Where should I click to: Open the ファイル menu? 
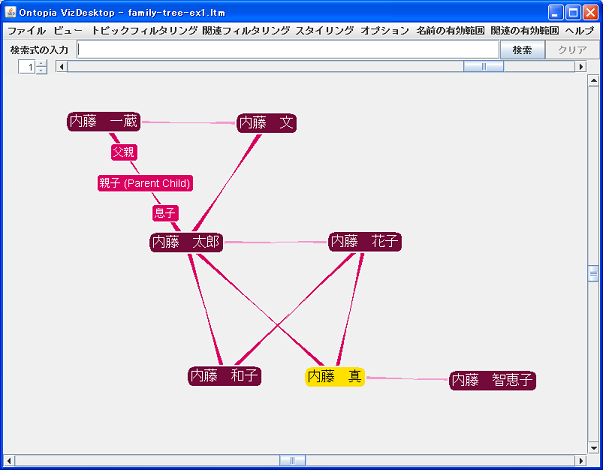point(27,31)
